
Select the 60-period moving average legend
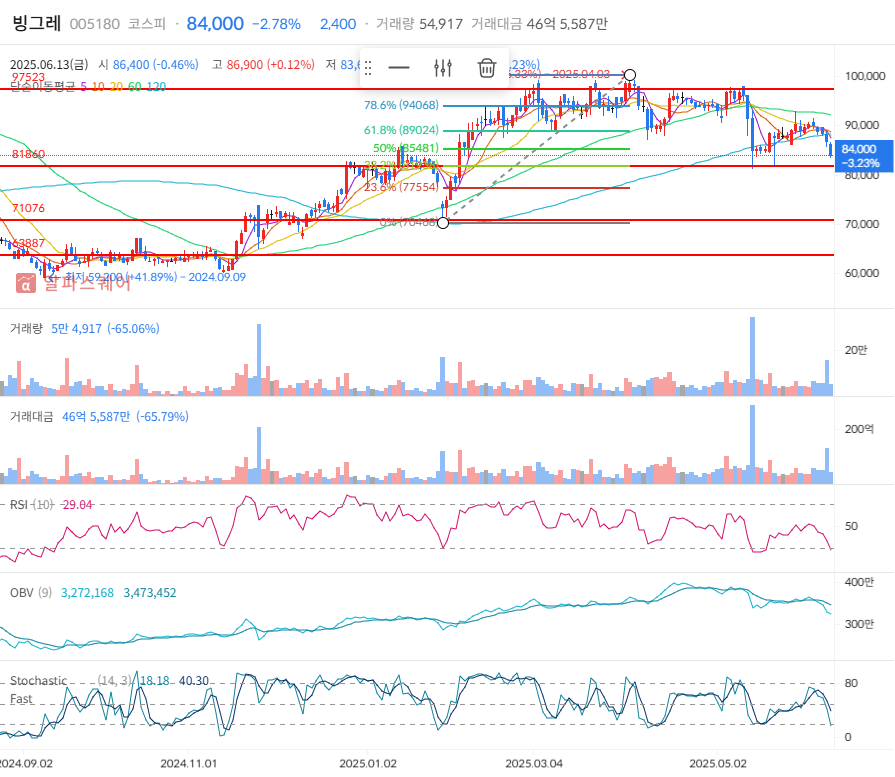click(135, 87)
